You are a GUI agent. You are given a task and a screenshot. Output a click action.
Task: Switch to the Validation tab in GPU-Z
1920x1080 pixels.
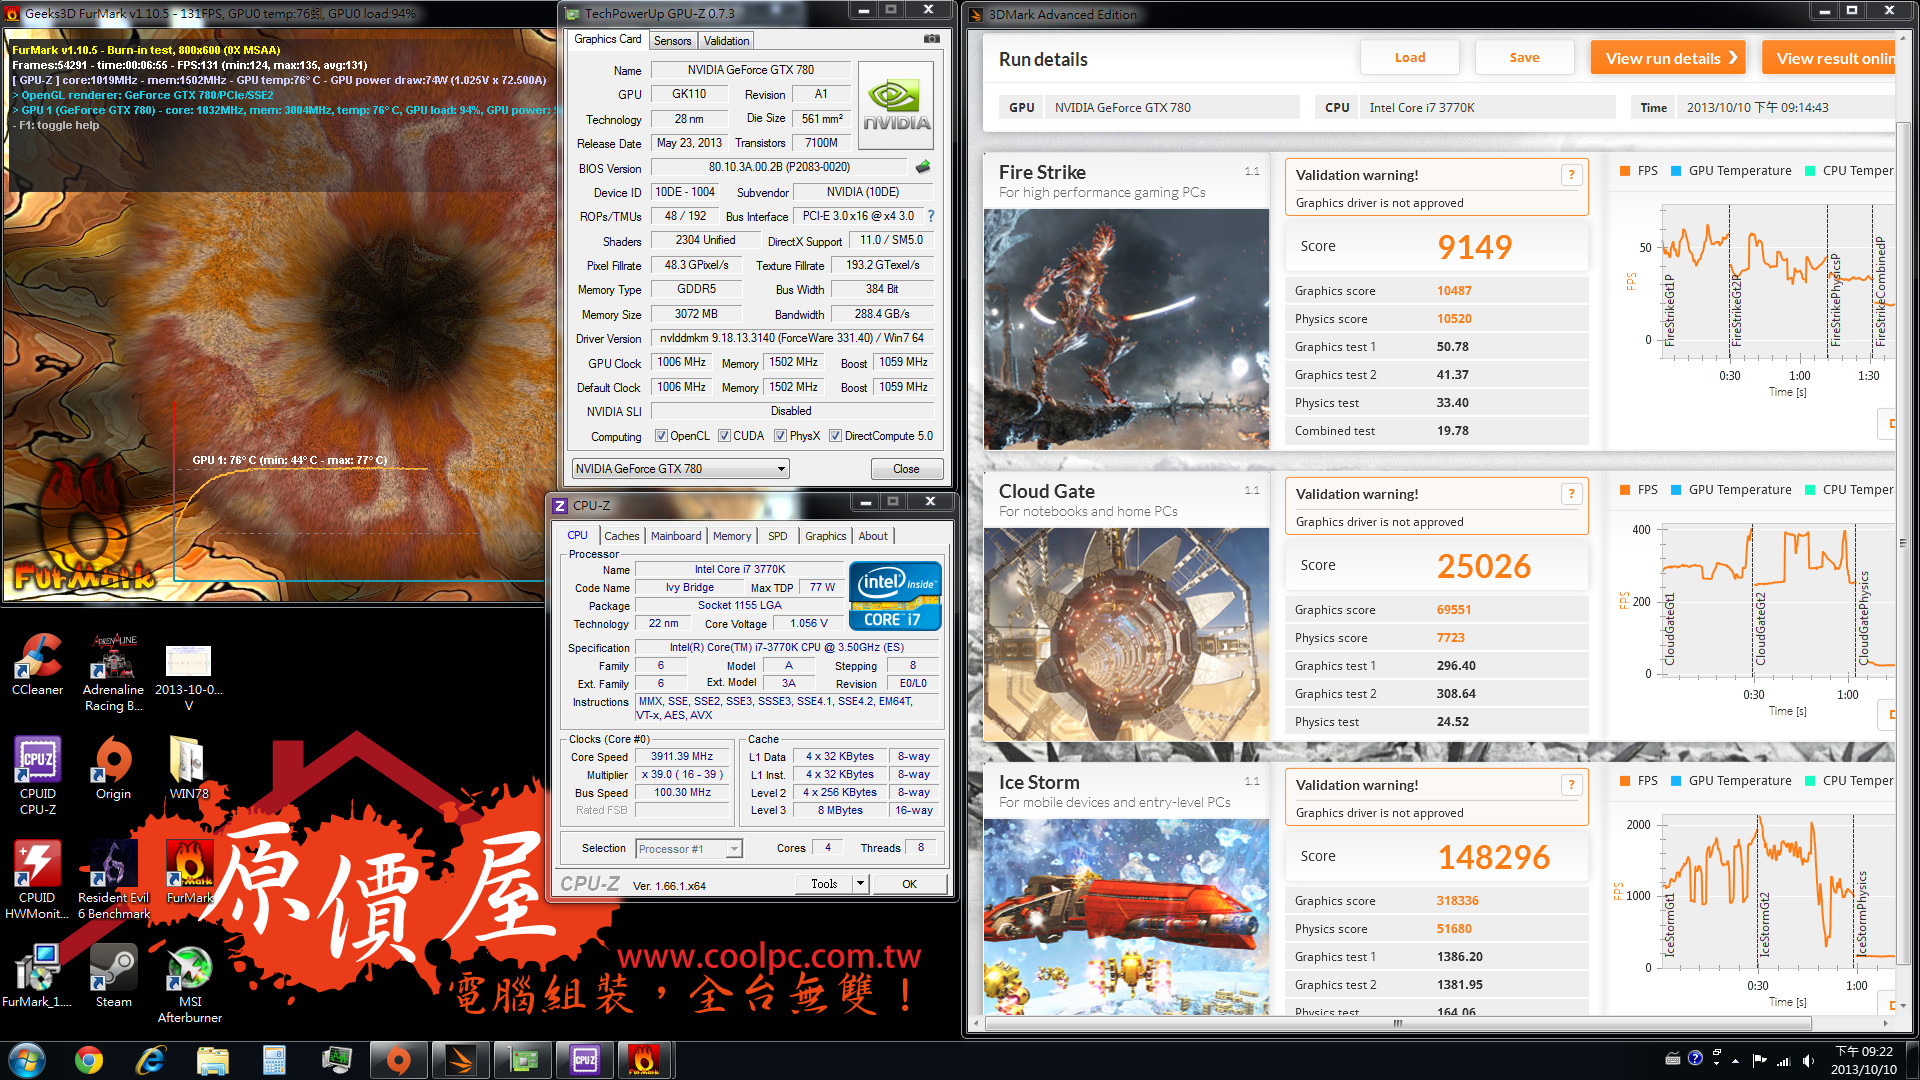(x=726, y=41)
